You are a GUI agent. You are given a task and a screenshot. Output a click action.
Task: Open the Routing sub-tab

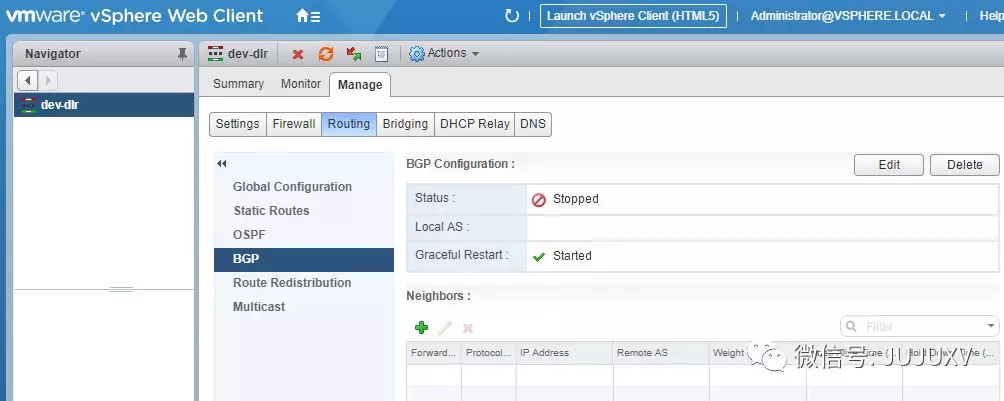pyautogui.click(x=349, y=124)
